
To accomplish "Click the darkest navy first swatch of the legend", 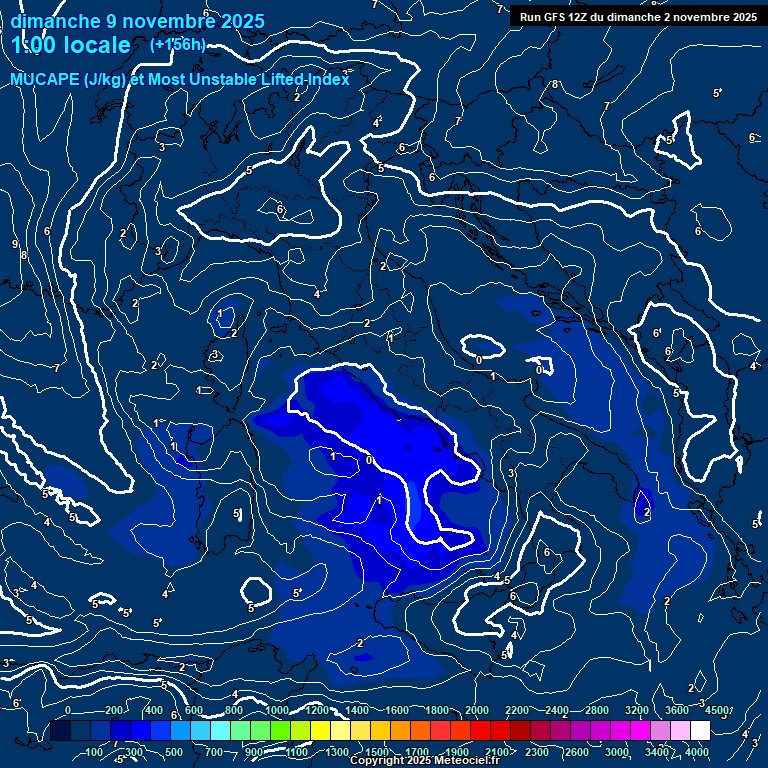I will tap(60, 730).
